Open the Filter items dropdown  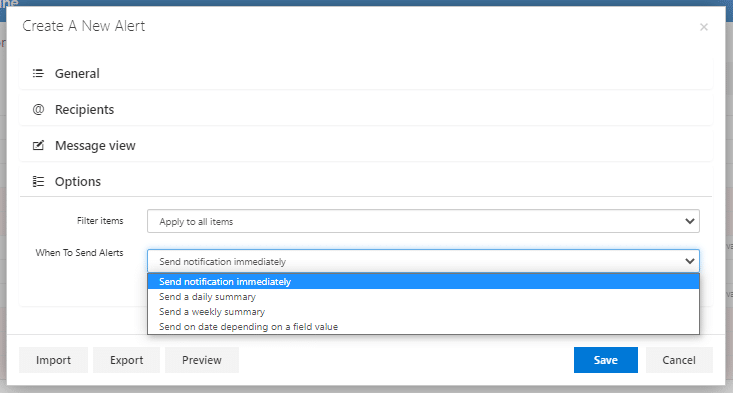tap(423, 221)
